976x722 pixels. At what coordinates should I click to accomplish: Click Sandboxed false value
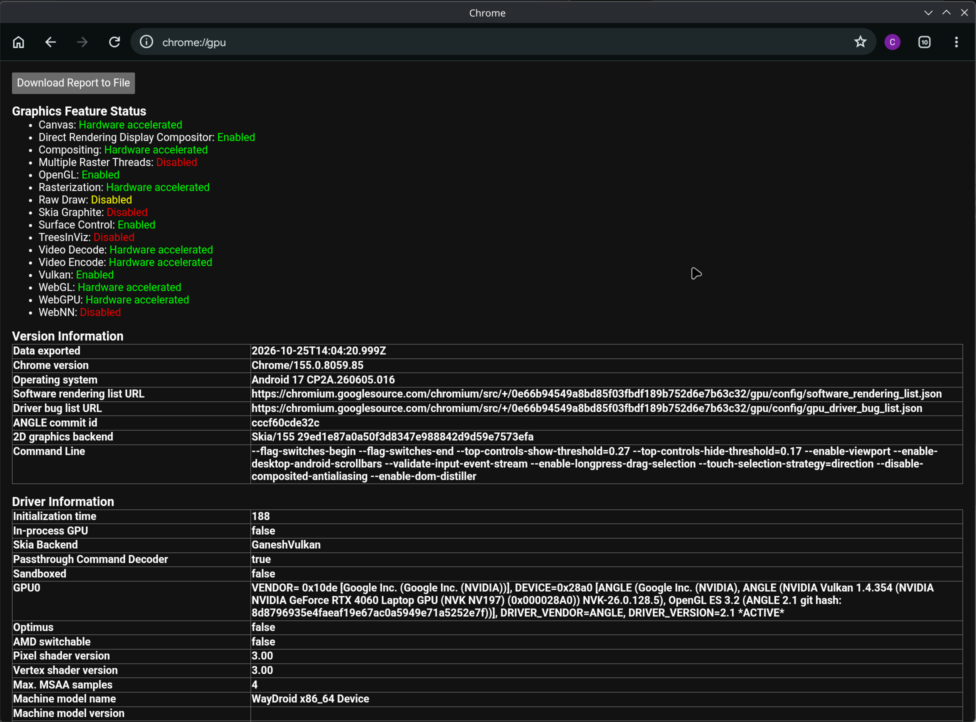point(263,574)
